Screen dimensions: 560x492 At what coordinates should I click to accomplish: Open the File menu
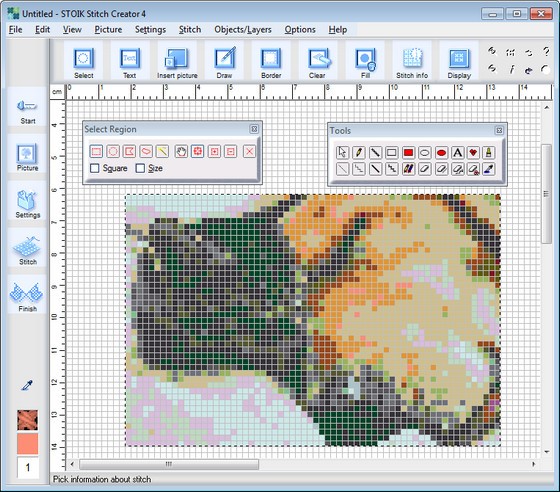click(x=15, y=30)
